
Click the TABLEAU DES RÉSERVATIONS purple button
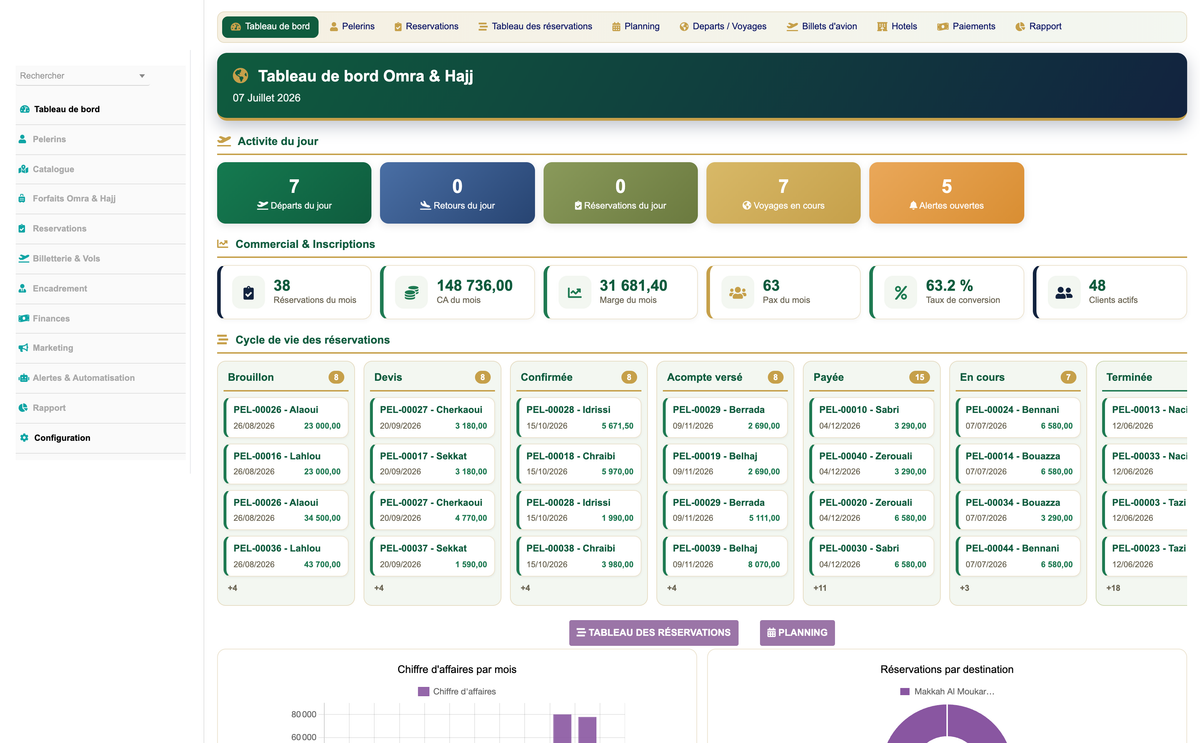click(654, 633)
